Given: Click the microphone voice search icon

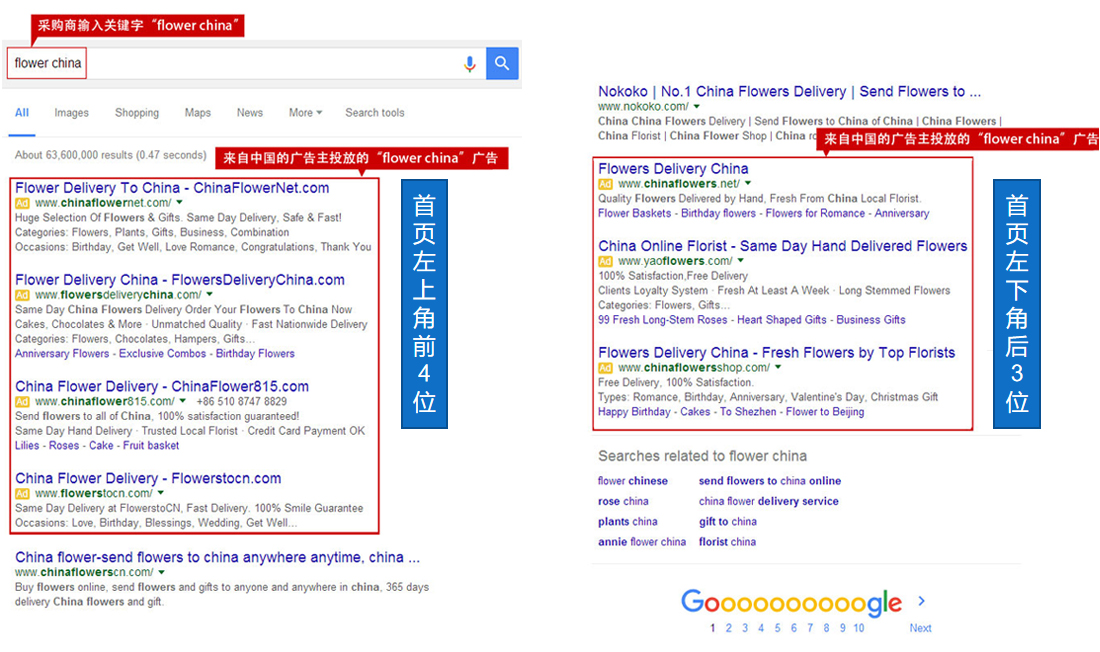Looking at the screenshot, I should click(x=470, y=64).
